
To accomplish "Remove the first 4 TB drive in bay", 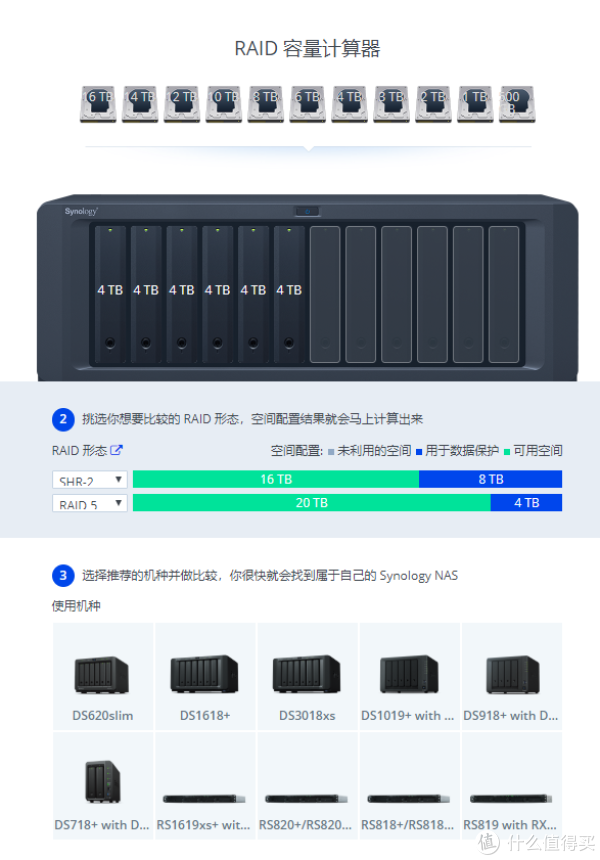I will pyautogui.click(x=110, y=295).
